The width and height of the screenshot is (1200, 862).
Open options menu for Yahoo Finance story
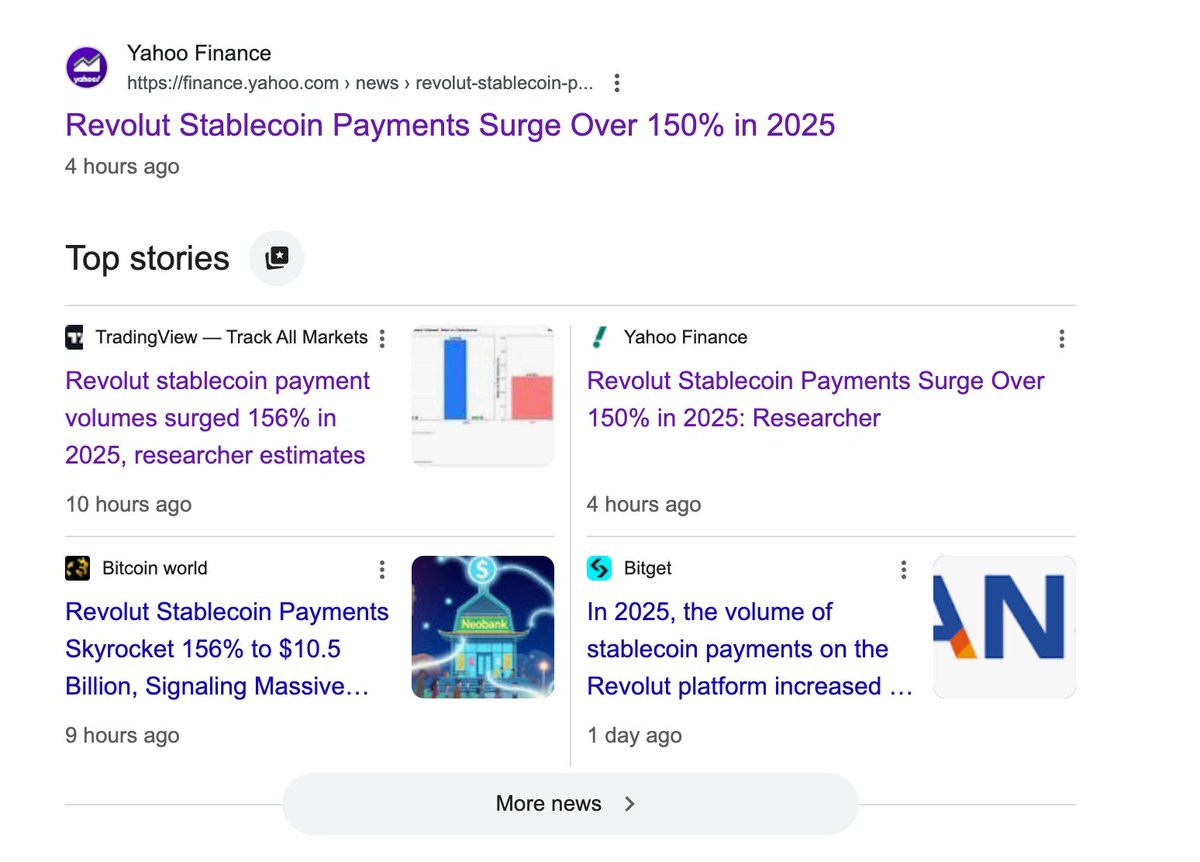coord(1061,339)
